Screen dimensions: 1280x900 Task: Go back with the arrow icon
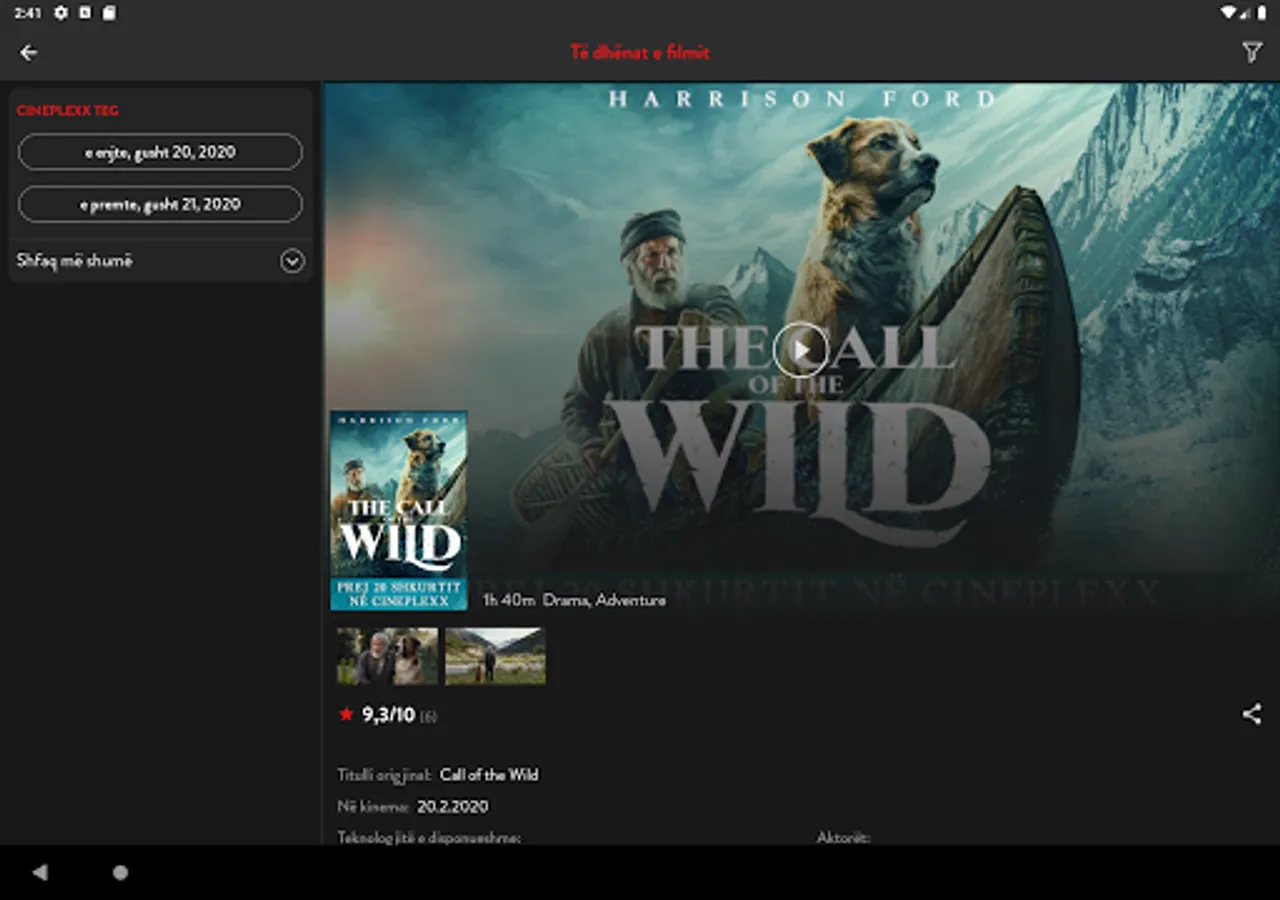click(x=28, y=53)
